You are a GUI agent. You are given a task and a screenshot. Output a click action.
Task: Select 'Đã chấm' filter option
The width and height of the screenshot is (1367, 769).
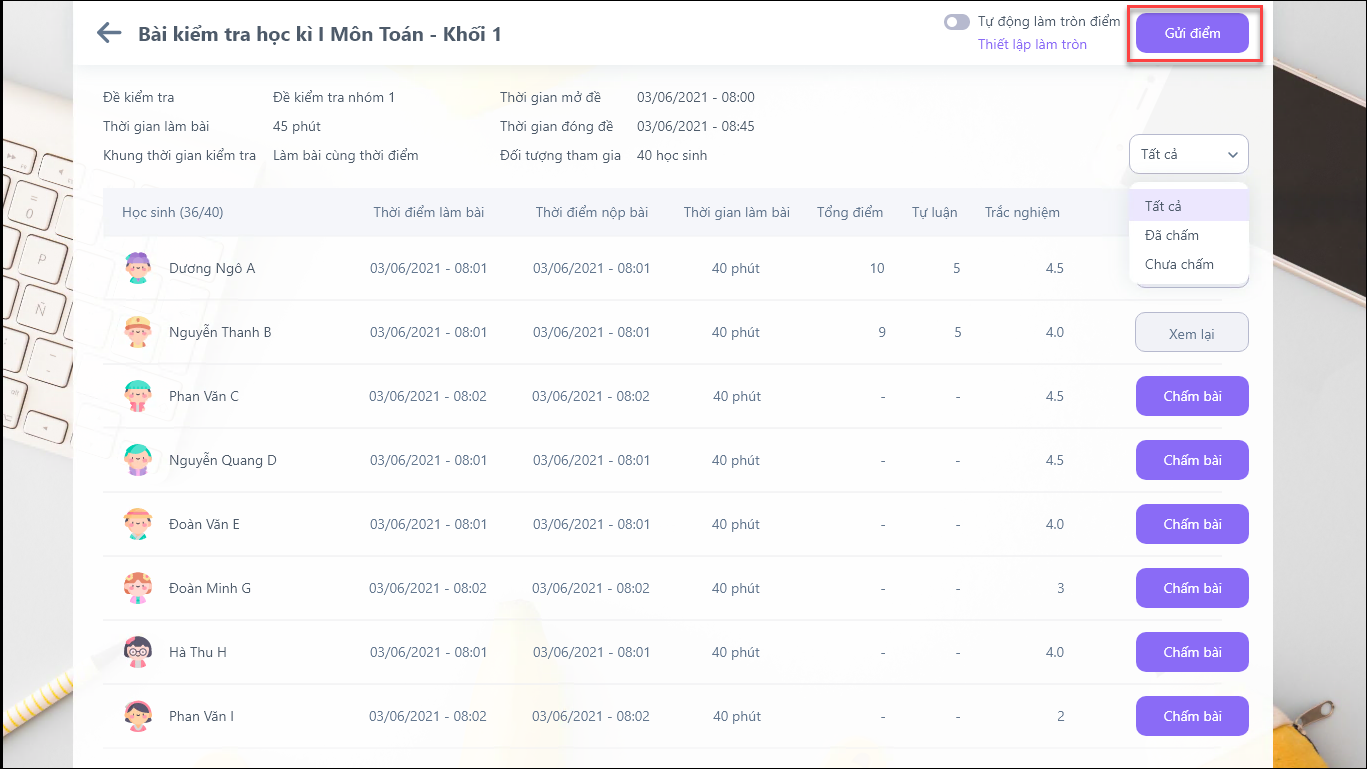1172,235
